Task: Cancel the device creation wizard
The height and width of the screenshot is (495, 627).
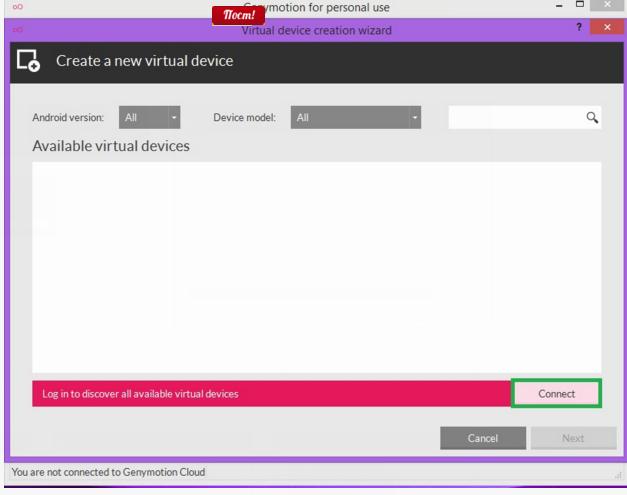Action: pos(483,438)
